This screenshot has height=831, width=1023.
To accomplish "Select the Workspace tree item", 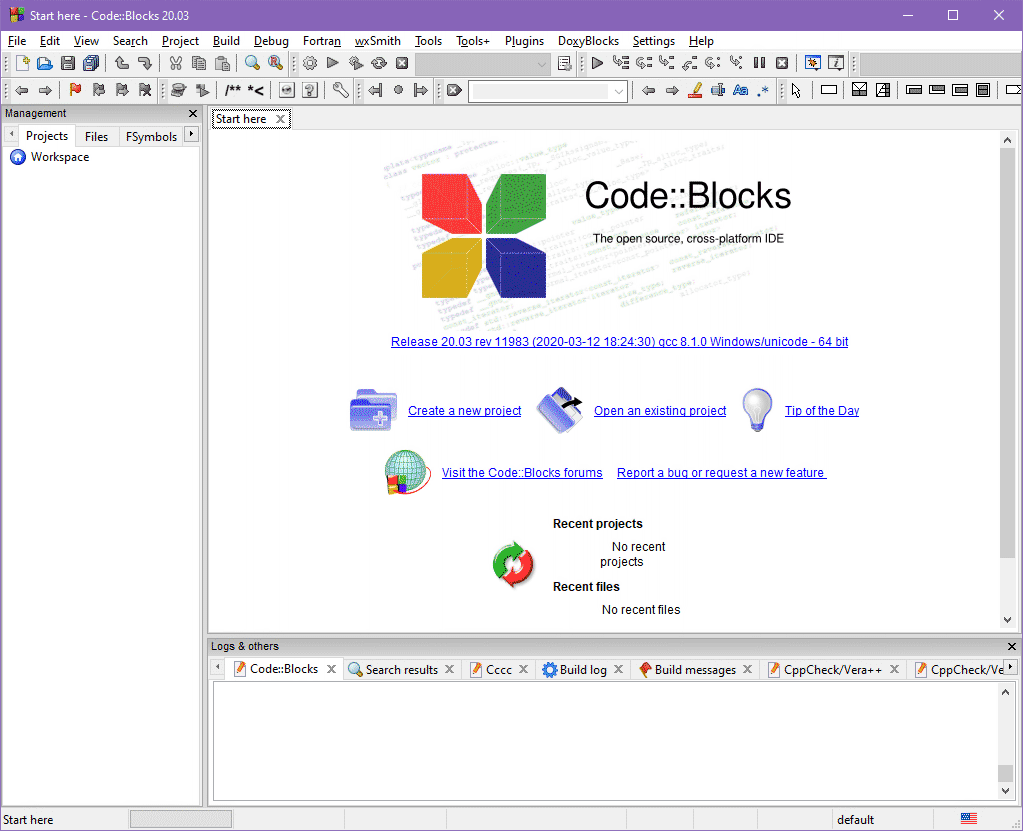I will tap(59, 157).
